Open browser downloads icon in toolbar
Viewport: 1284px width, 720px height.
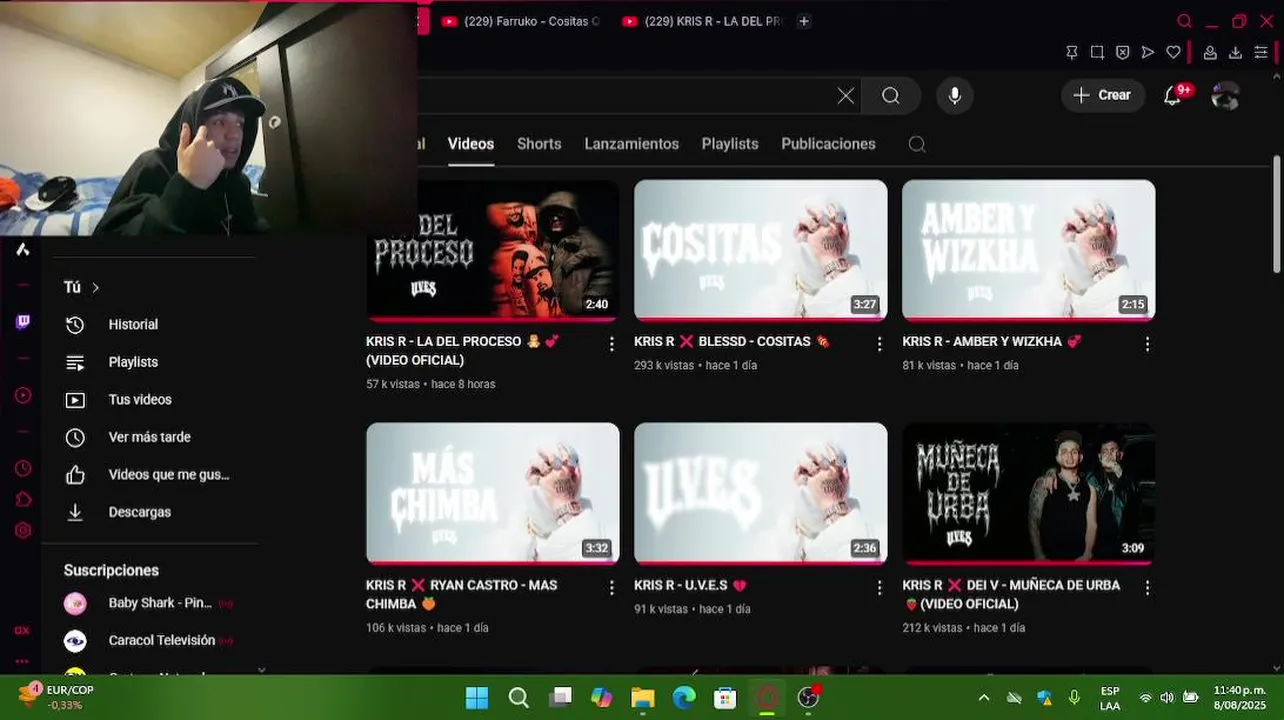1235,52
